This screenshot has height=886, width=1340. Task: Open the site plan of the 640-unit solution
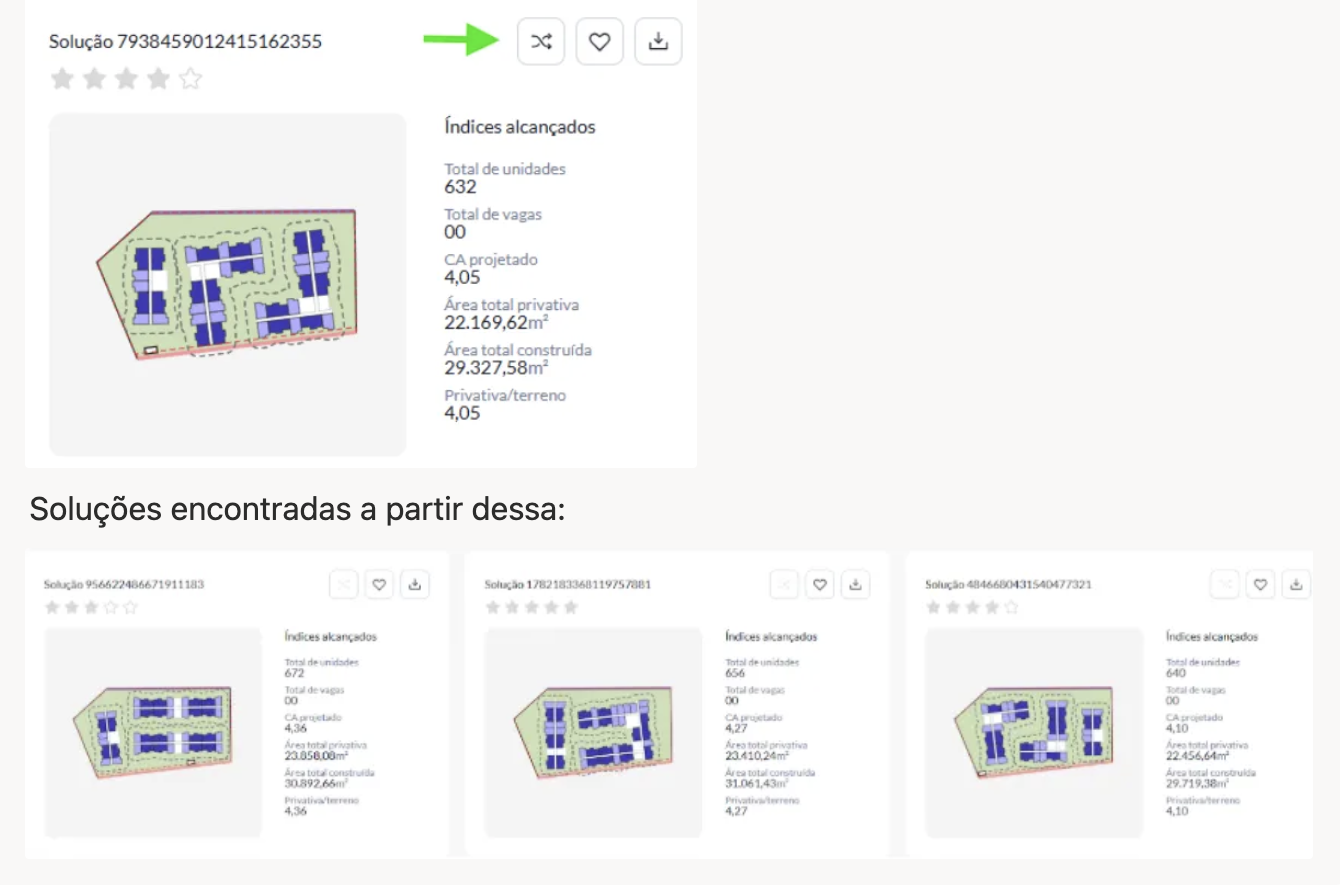tap(1033, 732)
